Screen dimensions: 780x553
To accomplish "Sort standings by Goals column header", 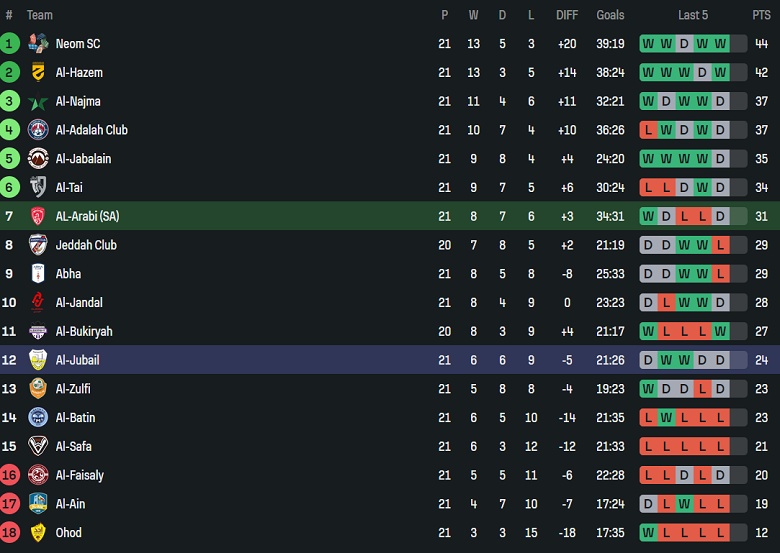I will pyautogui.click(x=610, y=15).
